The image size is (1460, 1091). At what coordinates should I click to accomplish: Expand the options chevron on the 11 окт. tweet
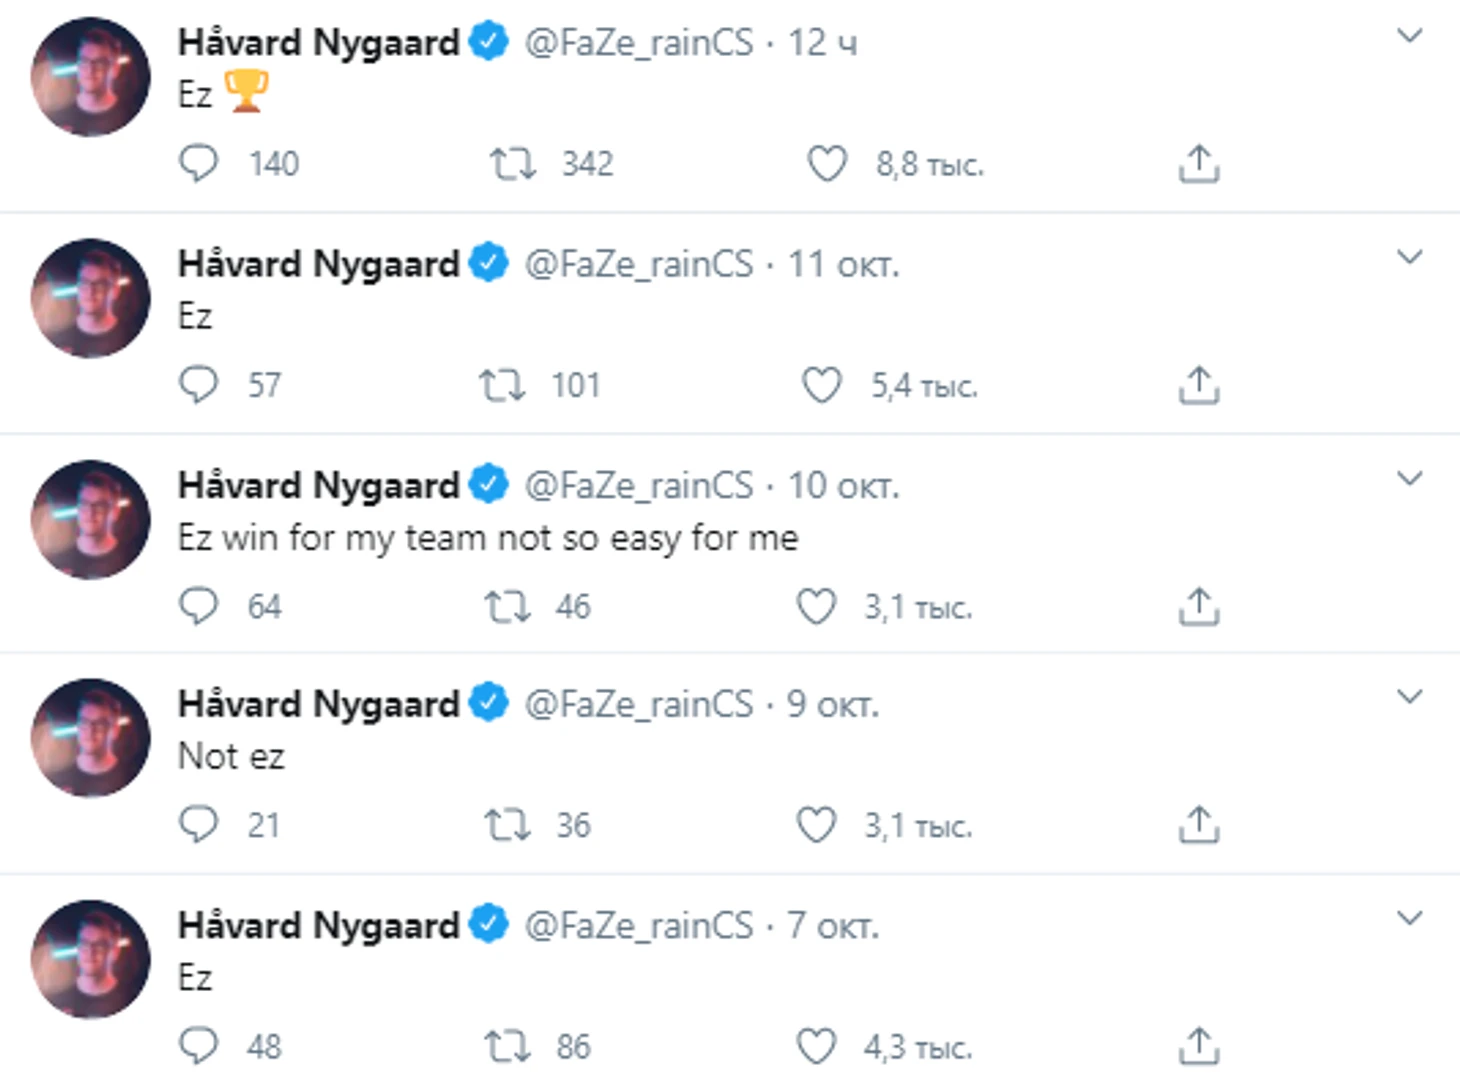pos(1409,258)
